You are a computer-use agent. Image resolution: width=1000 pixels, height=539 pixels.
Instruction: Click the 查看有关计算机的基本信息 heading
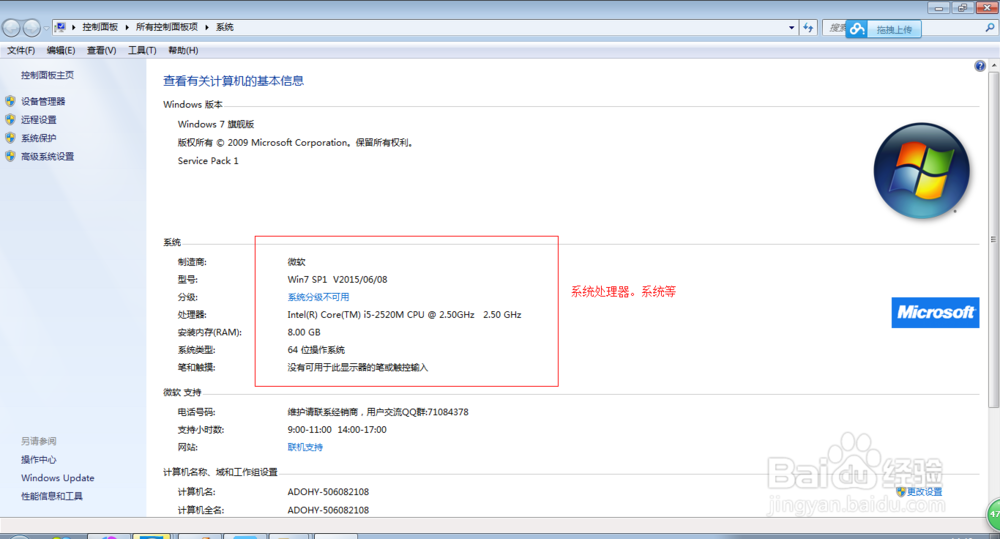(x=233, y=81)
